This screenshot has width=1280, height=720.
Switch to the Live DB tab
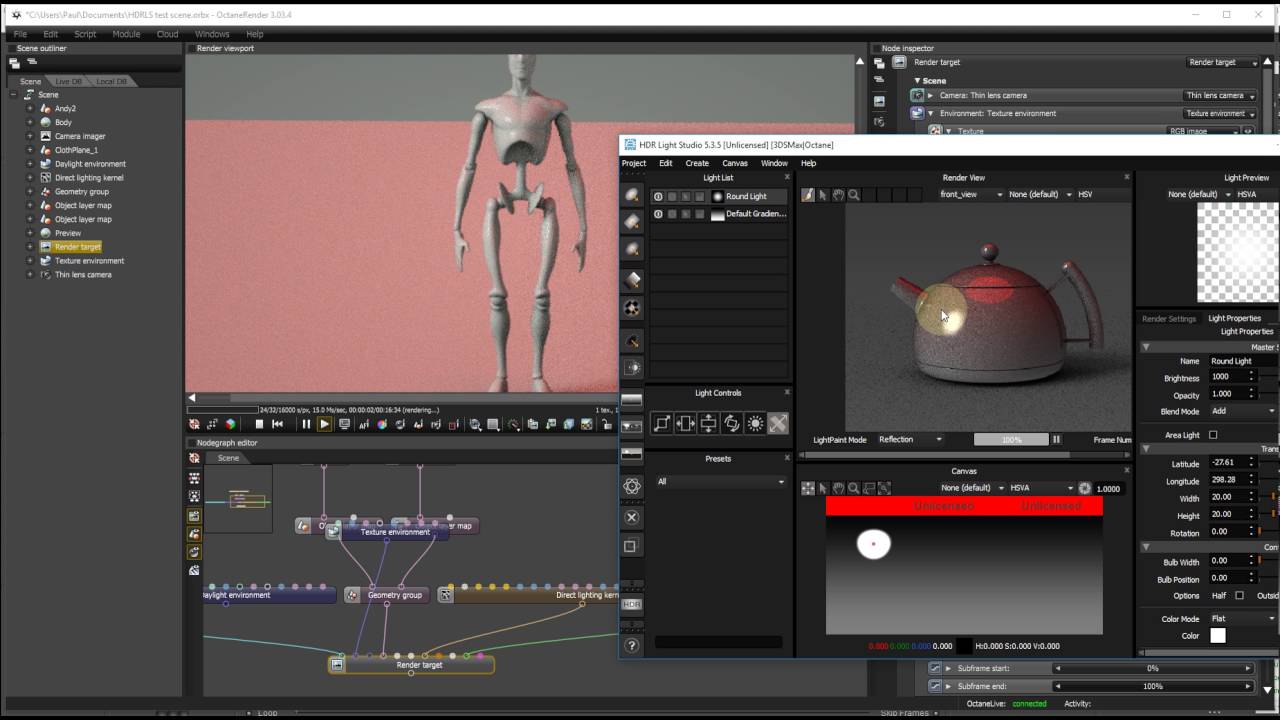pyautogui.click(x=69, y=81)
